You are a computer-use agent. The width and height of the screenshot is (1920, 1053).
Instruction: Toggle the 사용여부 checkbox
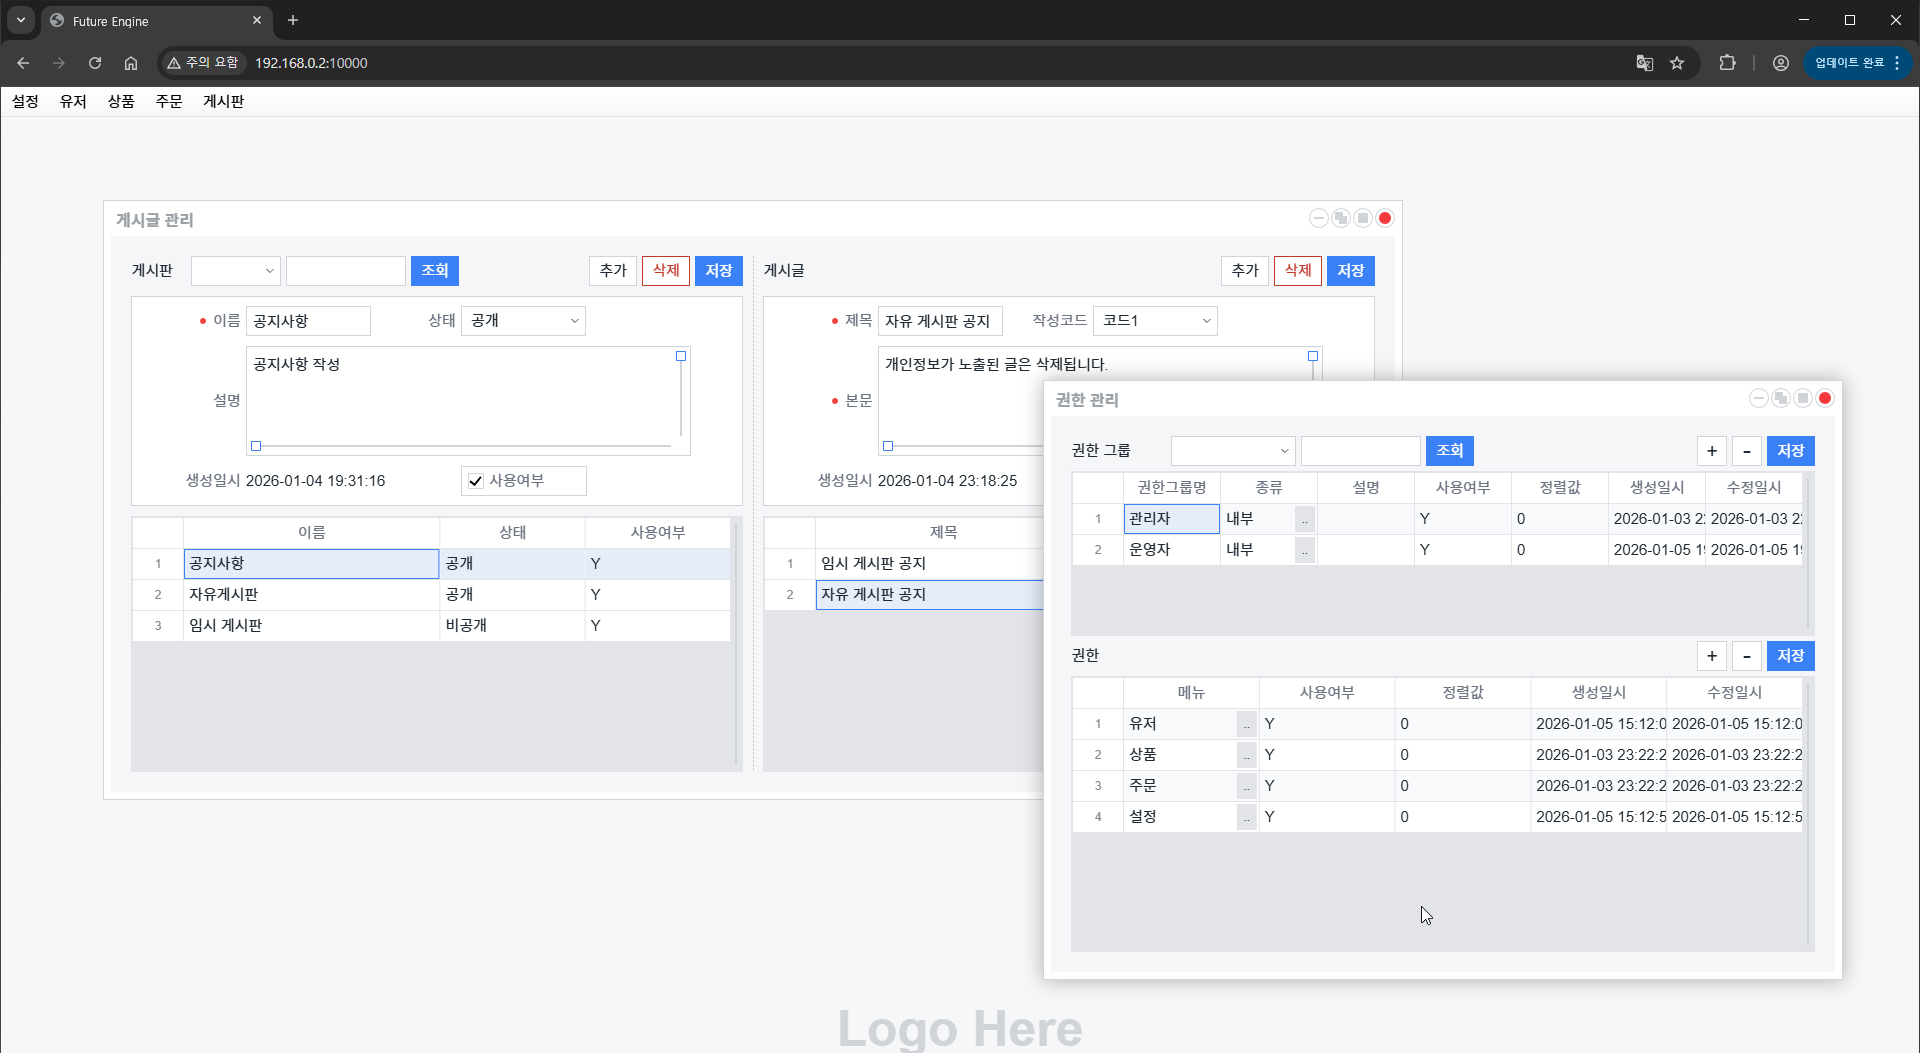point(476,481)
